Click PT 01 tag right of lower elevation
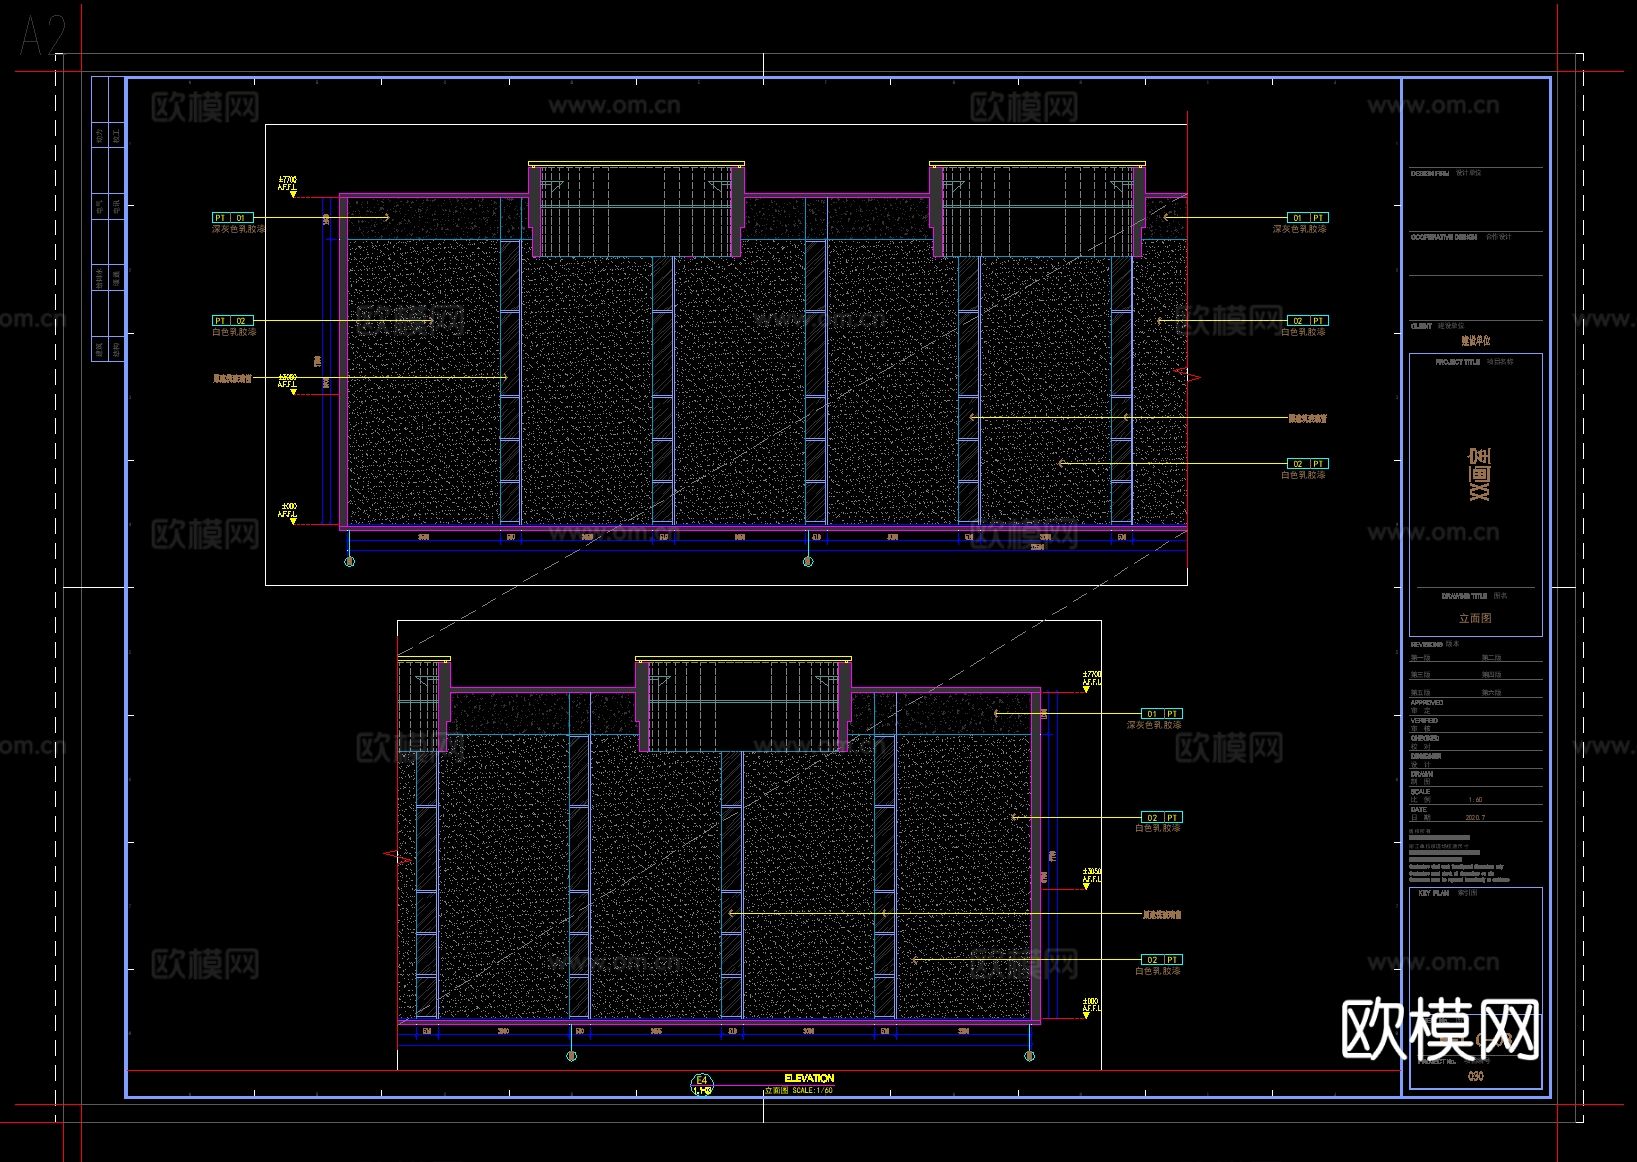This screenshot has height=1162, width=1637. [x=1162, y=714]
